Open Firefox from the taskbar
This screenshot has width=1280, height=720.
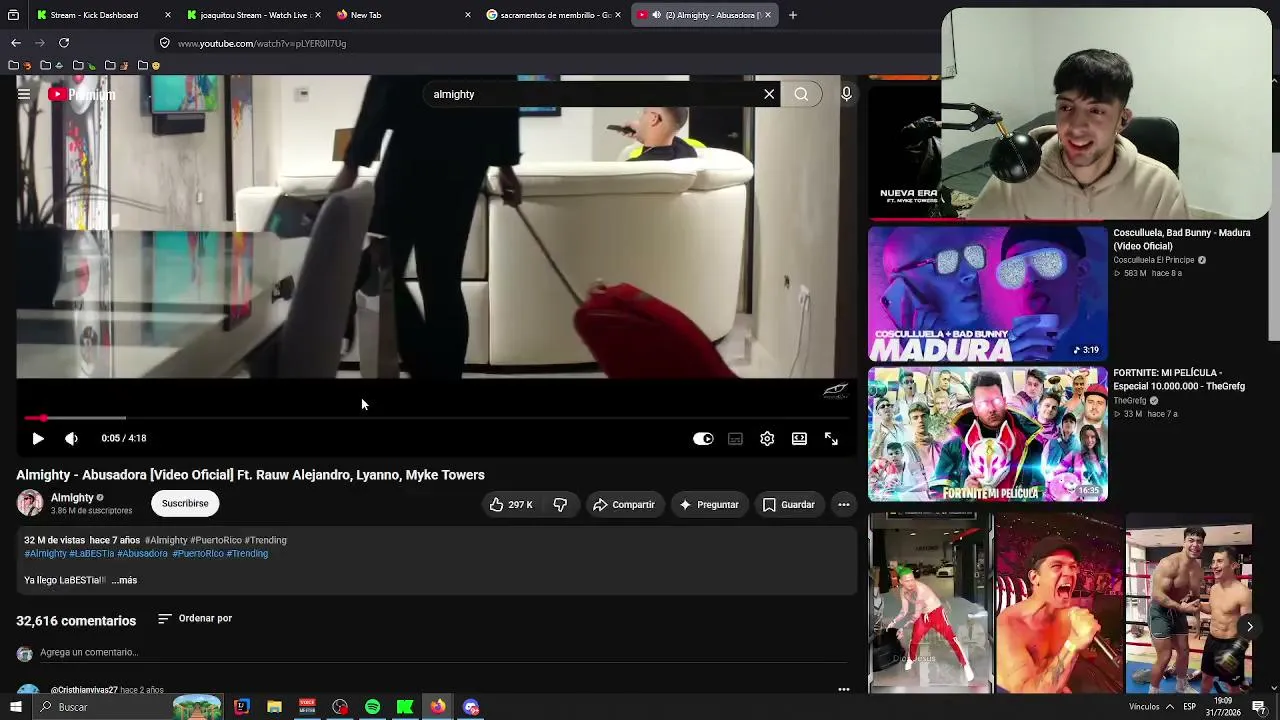point(438,707)
